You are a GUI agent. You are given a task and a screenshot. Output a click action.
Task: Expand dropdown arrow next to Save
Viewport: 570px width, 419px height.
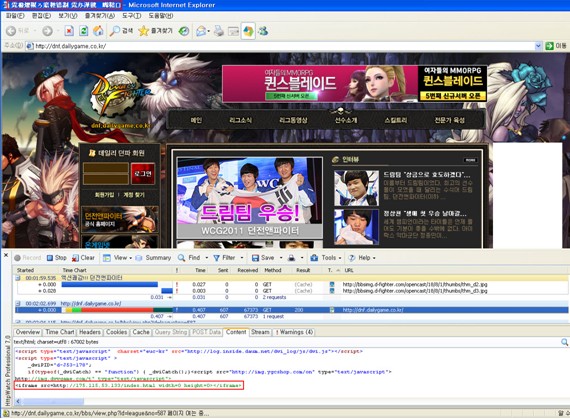281,258
